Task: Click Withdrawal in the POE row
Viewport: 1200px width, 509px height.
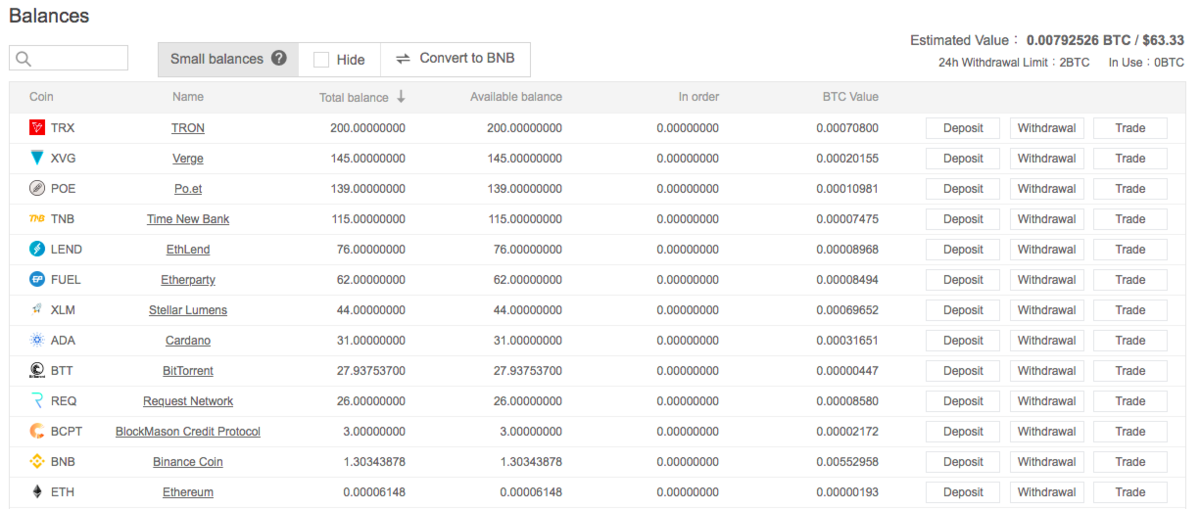Action: tap(1047, 188)
